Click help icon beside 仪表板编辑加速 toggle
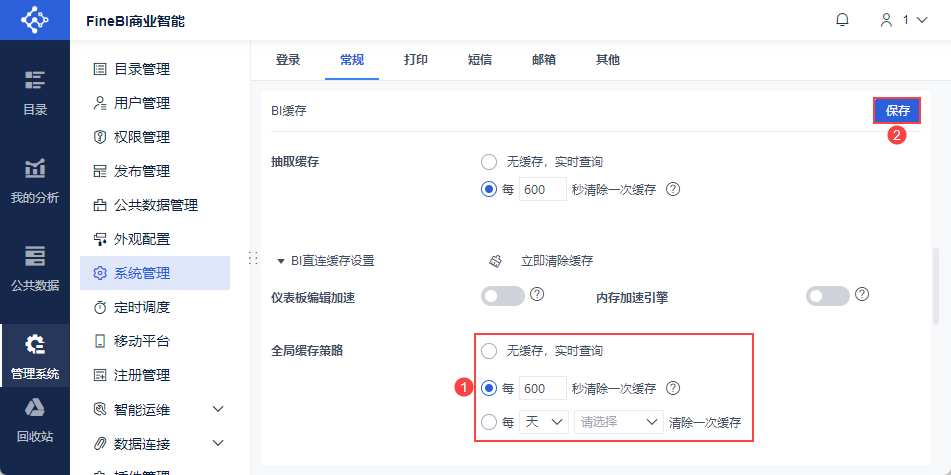Image resolution: width=951 pixels, height=475 pixels. pyautogui.click(x=537, y=294)
